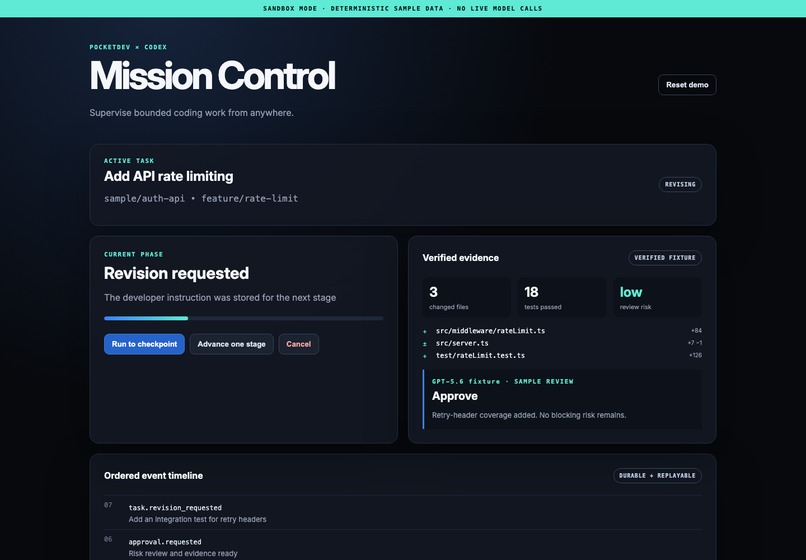The width and height of the screenshot is (806, 560).
Task: Cancel the active task
Action: (x=299, y=344)
